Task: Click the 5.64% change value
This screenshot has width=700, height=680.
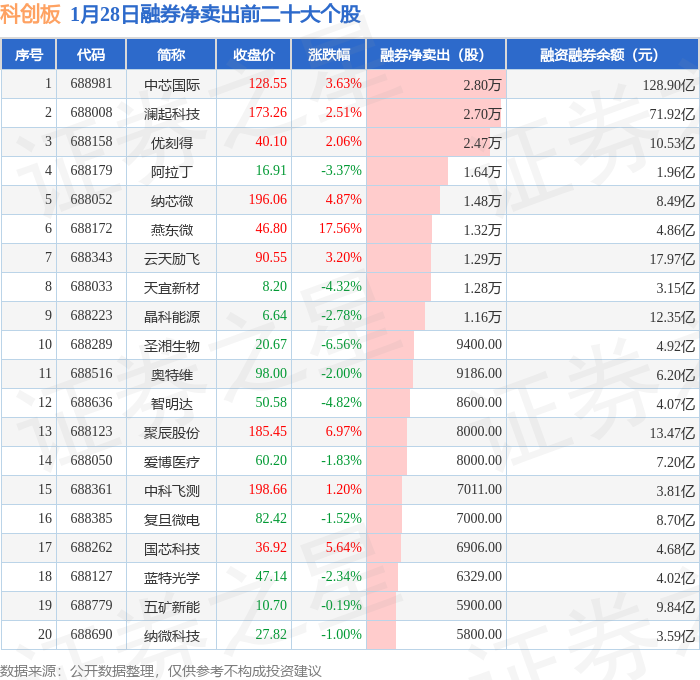Action: point(343,548)
